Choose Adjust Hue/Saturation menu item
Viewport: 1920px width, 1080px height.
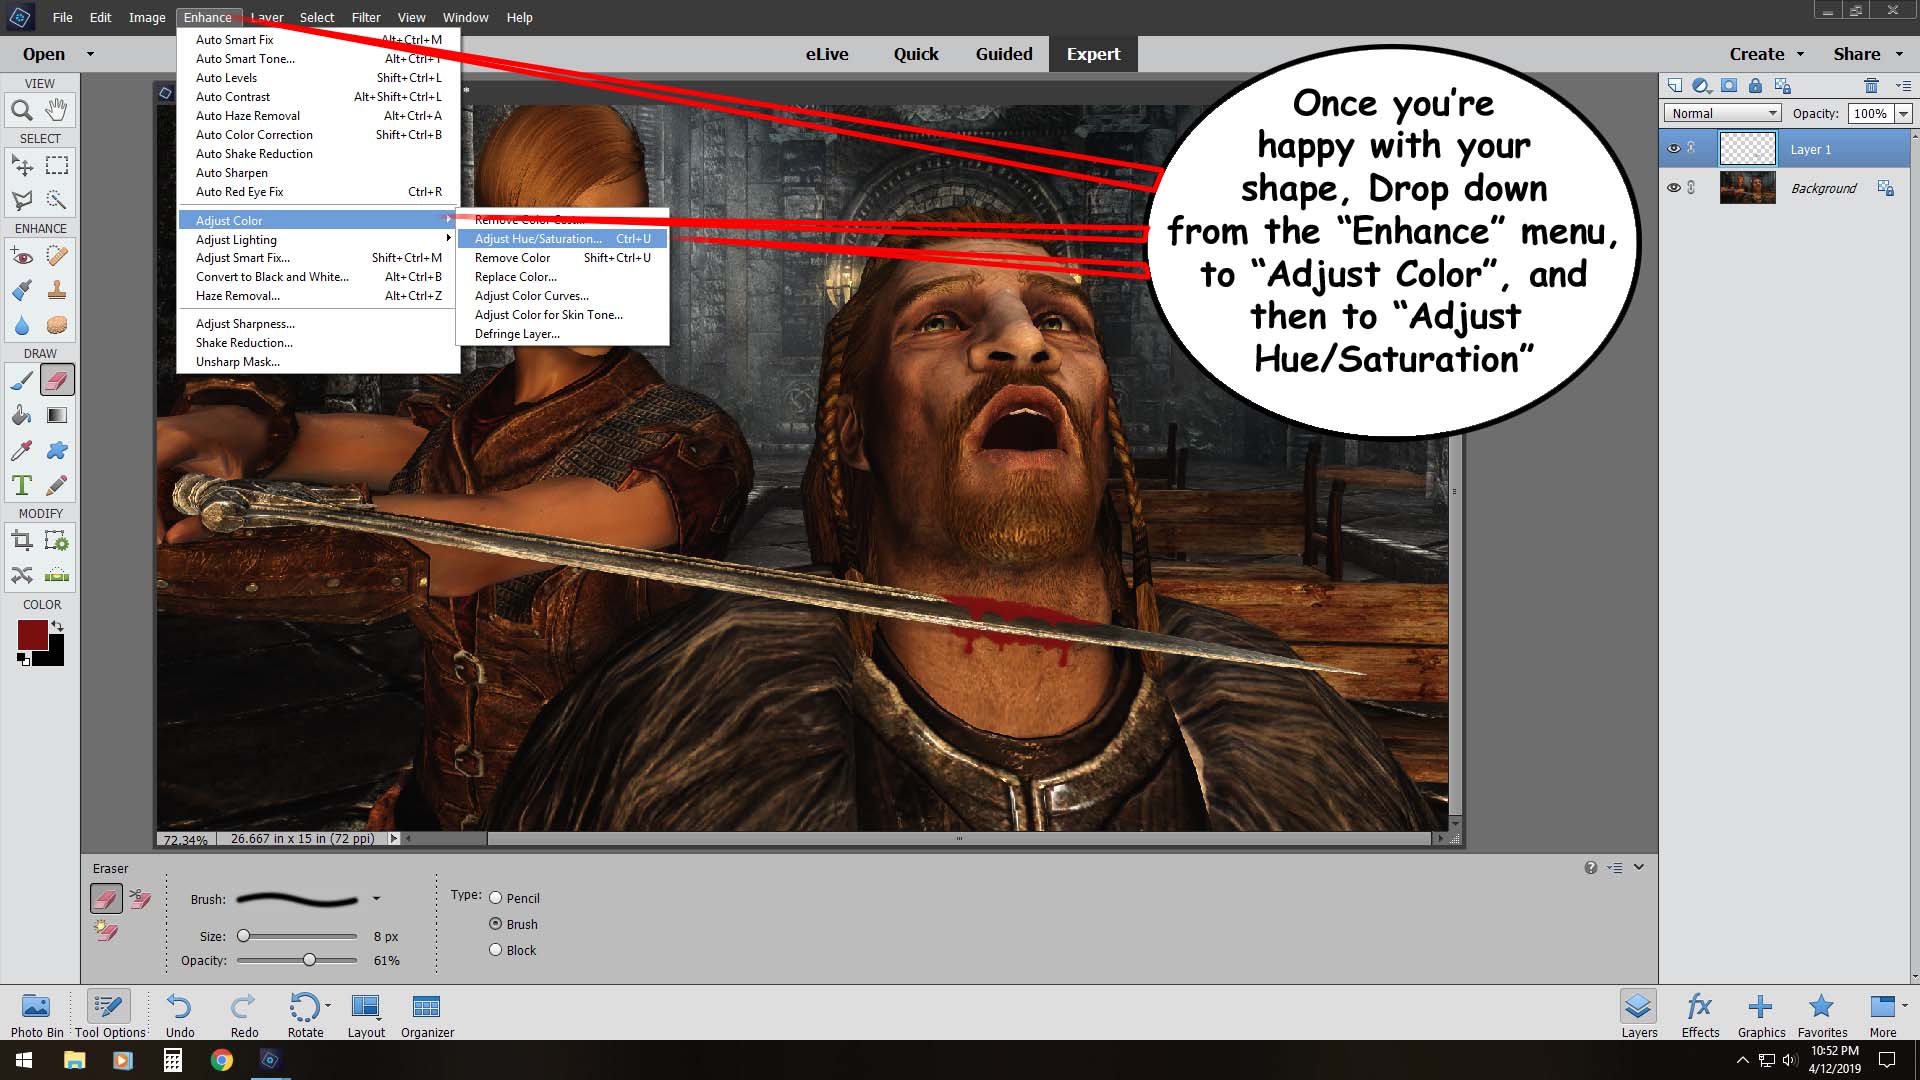click(x=562, y=239)
